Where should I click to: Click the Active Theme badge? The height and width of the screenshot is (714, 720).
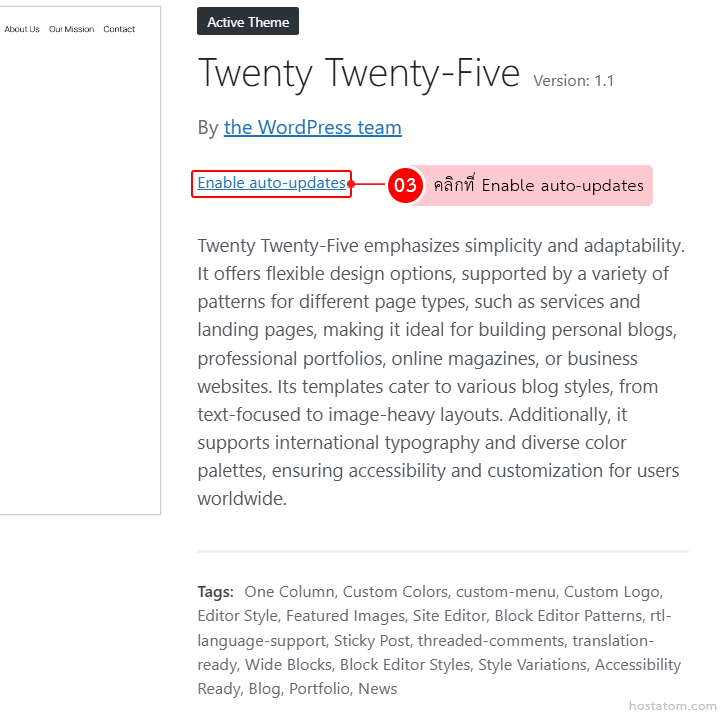(248, 22)
